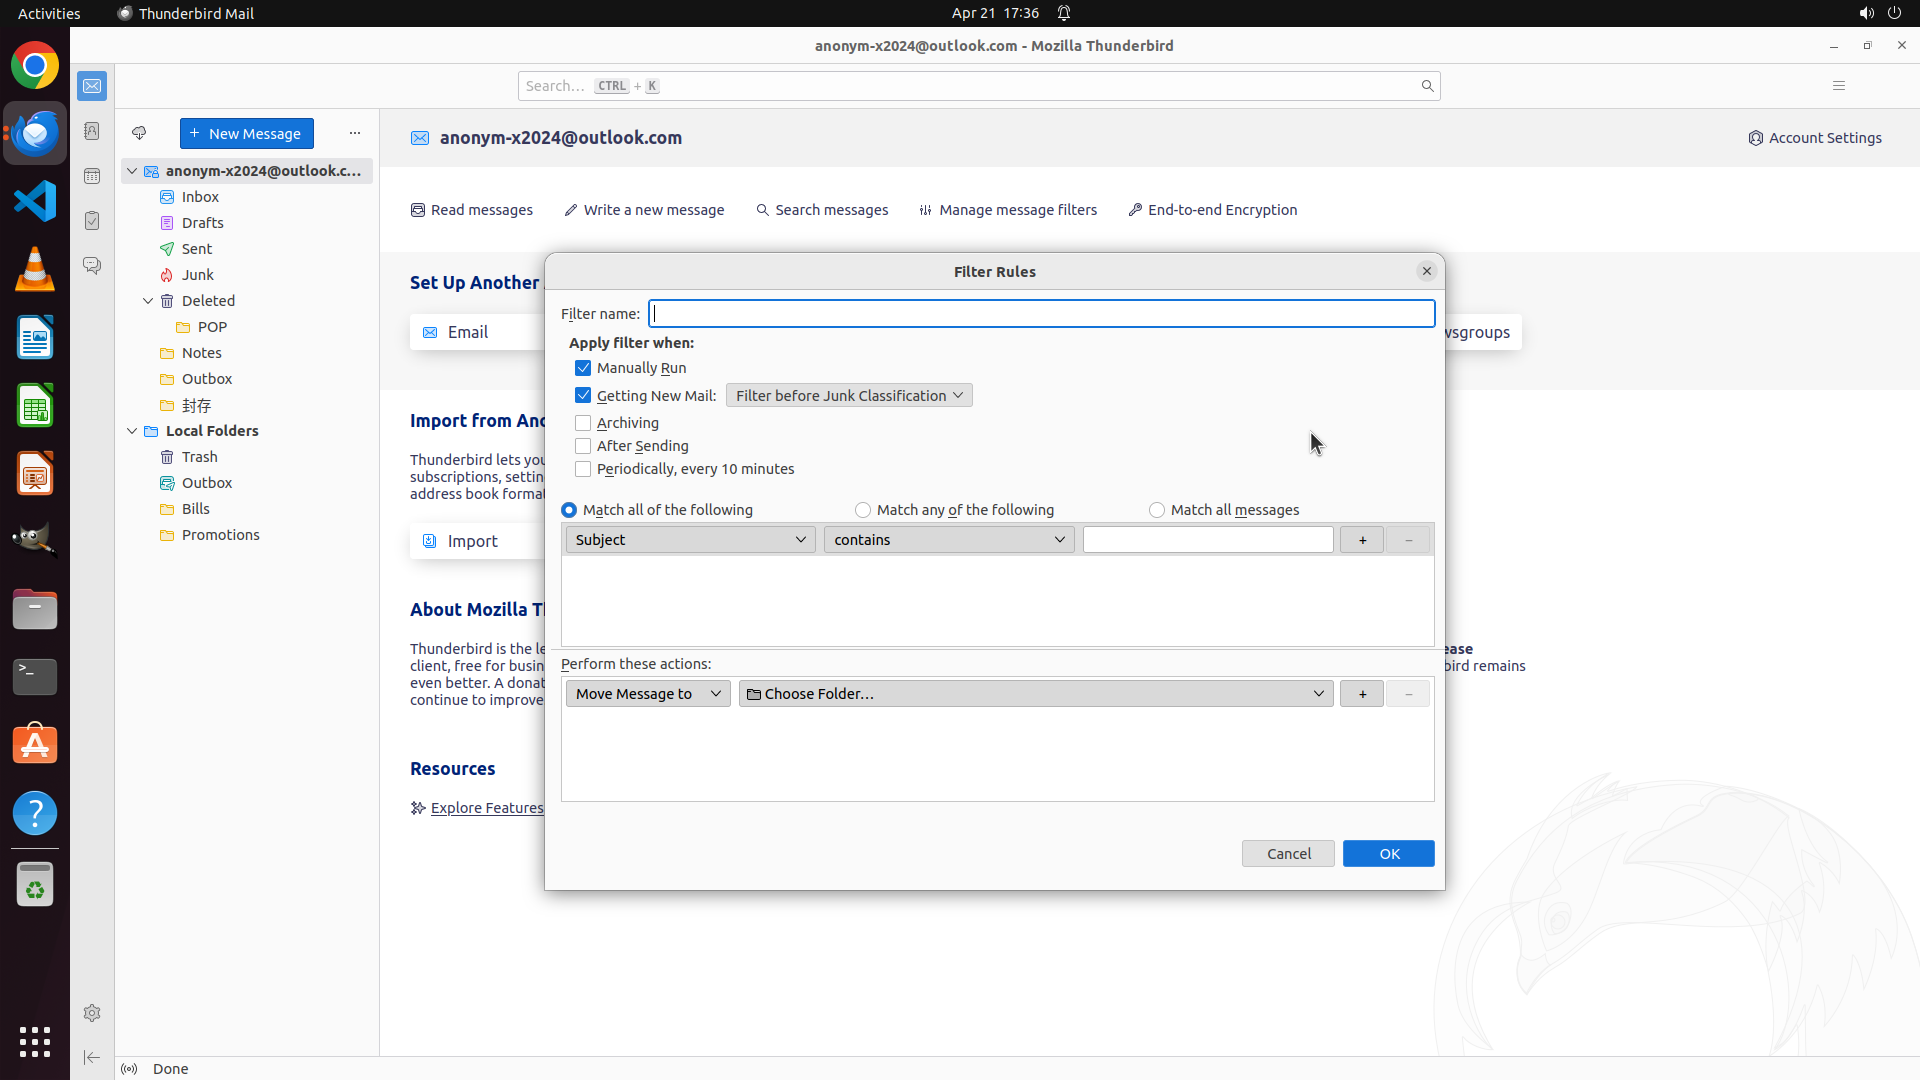Open the Subject field dropdown
The image size is (1920, 1080).
tap(690, 540)
